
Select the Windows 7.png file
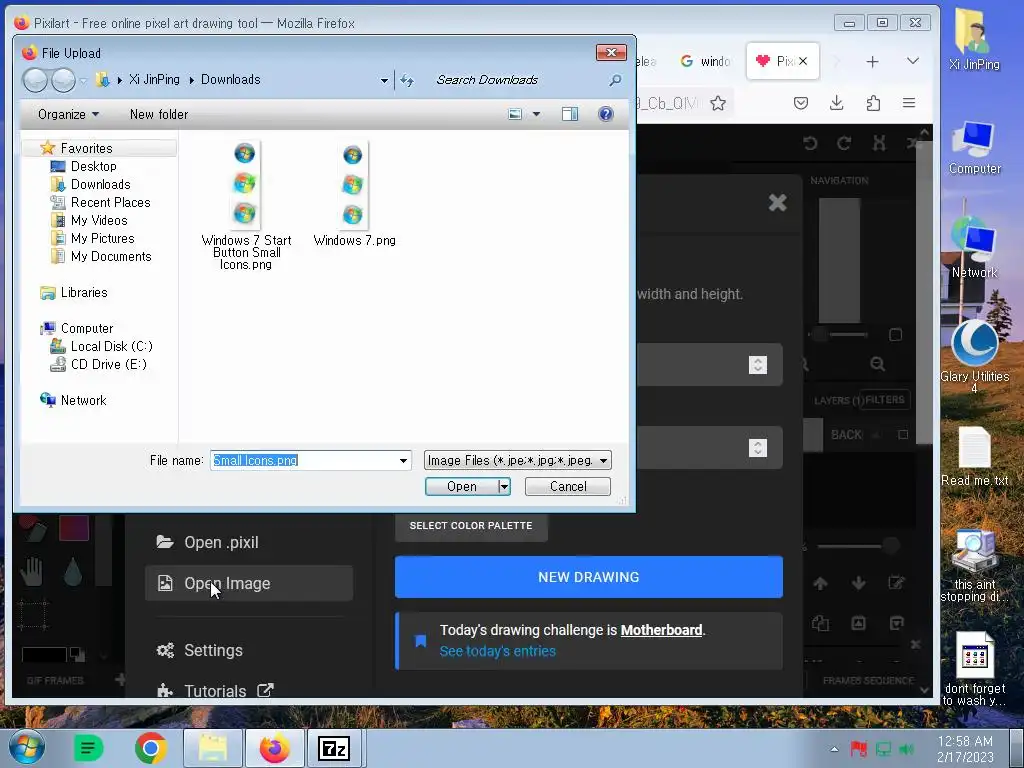pyautogui.click(x=354, y=194)
